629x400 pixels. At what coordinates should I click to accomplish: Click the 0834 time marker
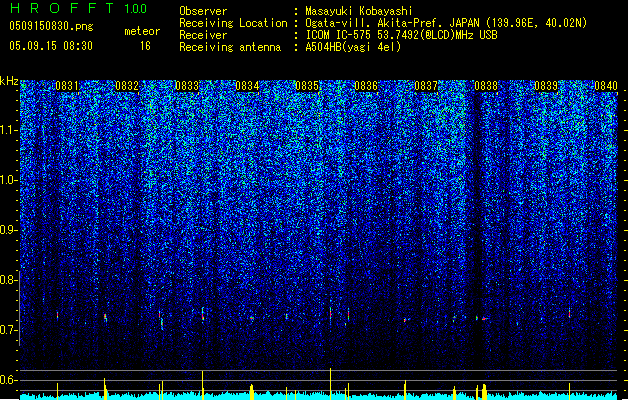(x=247, y=86)
